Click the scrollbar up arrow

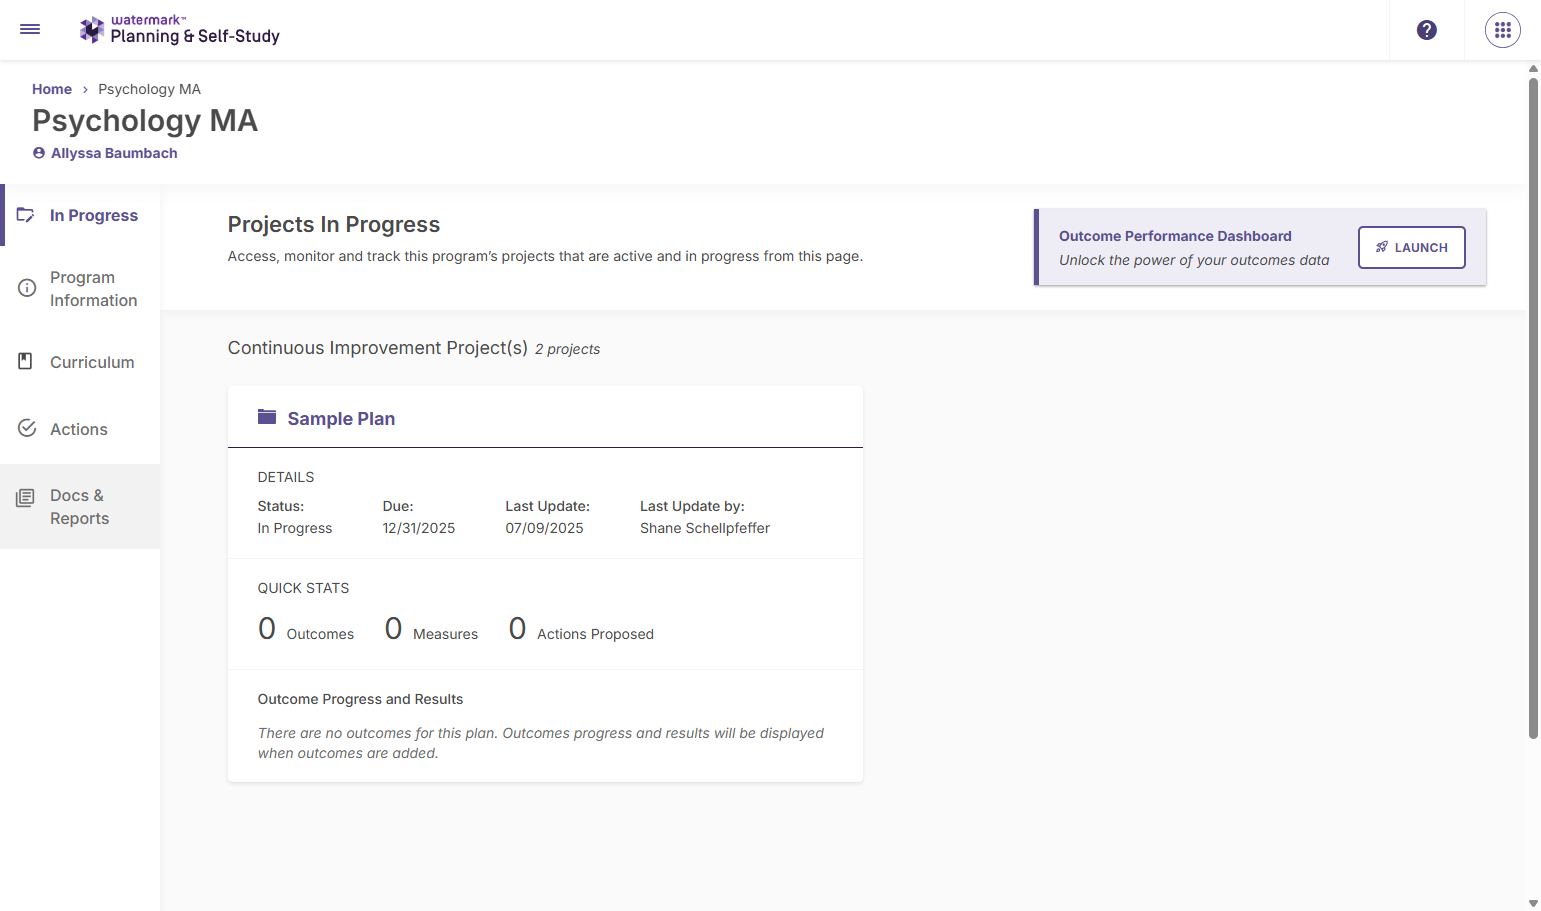coord(1533,69)
